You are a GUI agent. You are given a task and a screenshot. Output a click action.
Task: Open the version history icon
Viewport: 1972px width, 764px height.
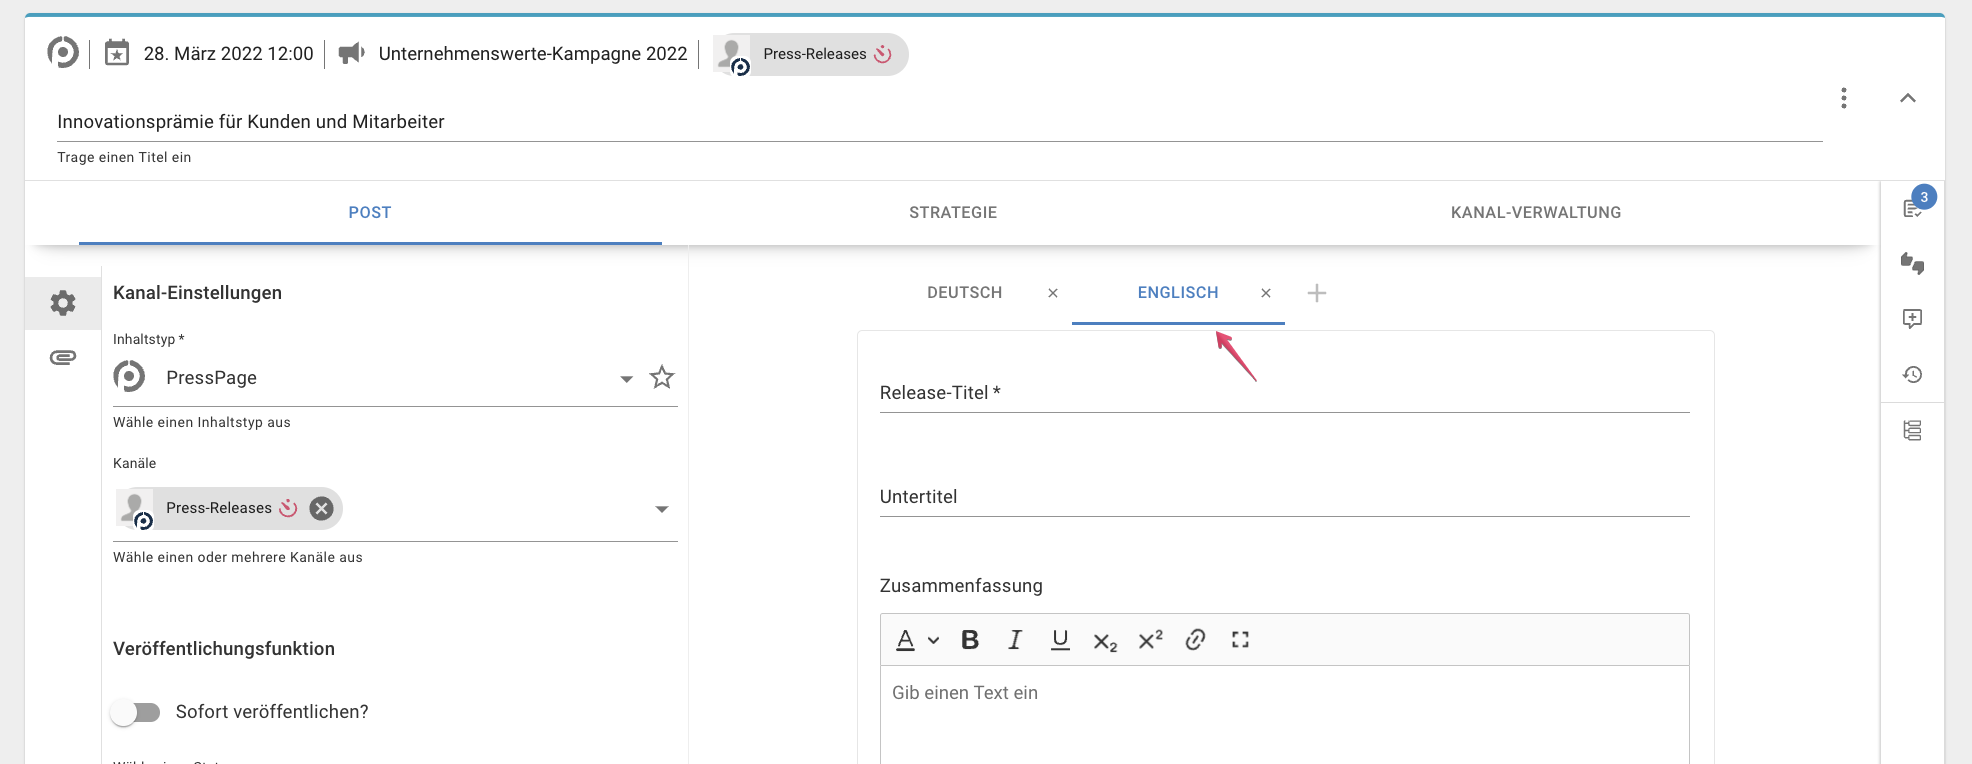tap(1912, 374)
